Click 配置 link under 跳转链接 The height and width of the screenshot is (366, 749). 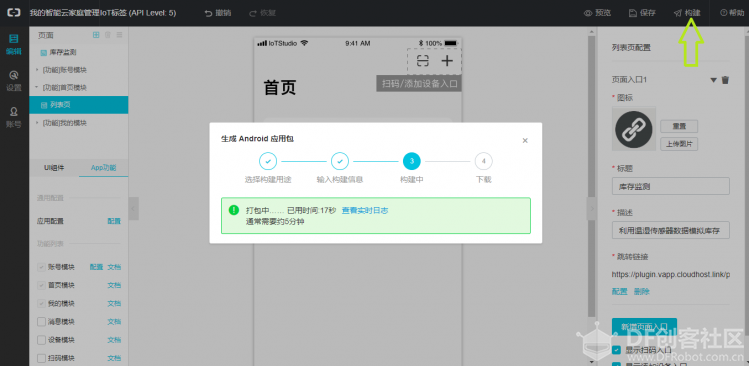(620, 291)
